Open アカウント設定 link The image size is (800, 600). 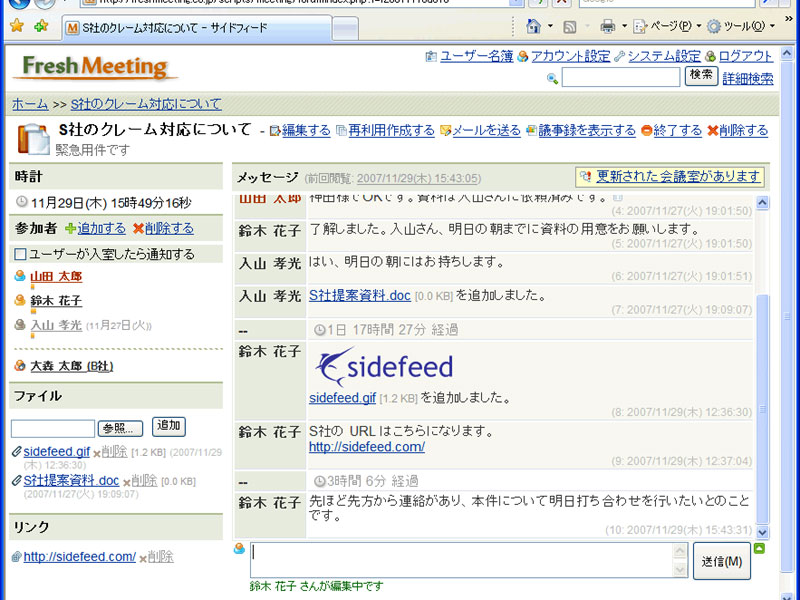click(570, 56)
